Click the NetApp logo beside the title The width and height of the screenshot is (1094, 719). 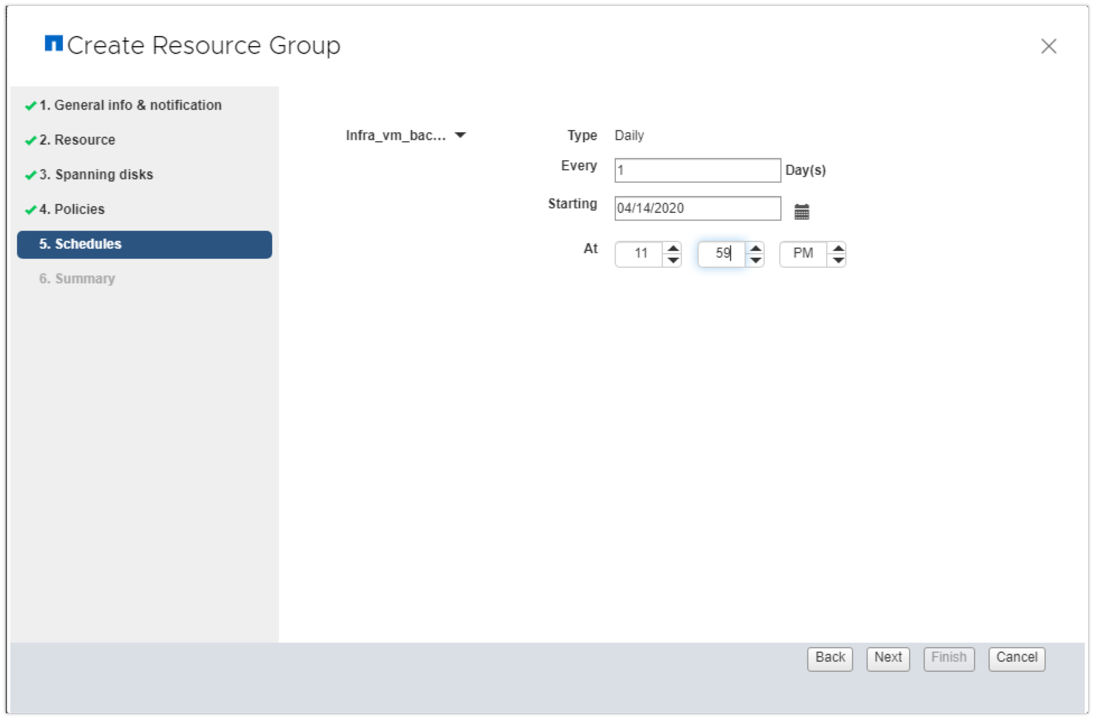[54, 44]
